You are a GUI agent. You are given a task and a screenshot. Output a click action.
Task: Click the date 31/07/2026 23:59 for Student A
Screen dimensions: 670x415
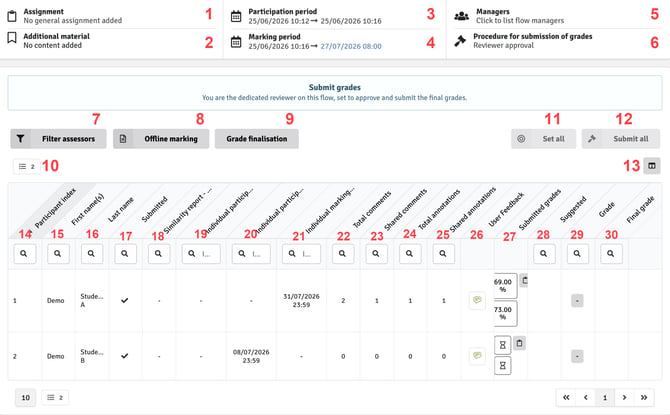click(301, 300)
